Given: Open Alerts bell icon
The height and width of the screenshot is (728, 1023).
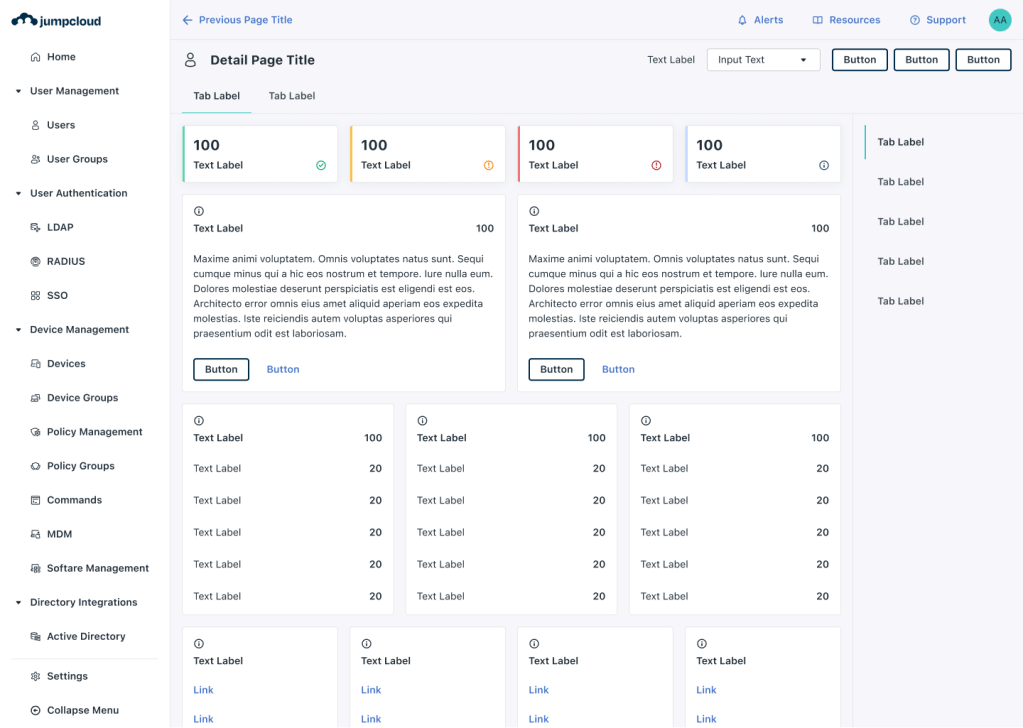Looking at the screenshot, I should pyautogui.click(x=742, y=20).
